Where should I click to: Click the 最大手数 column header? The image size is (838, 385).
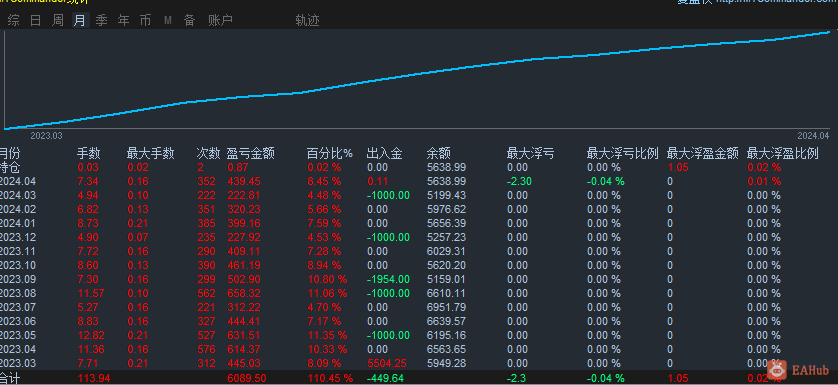(x=151, y=154)
